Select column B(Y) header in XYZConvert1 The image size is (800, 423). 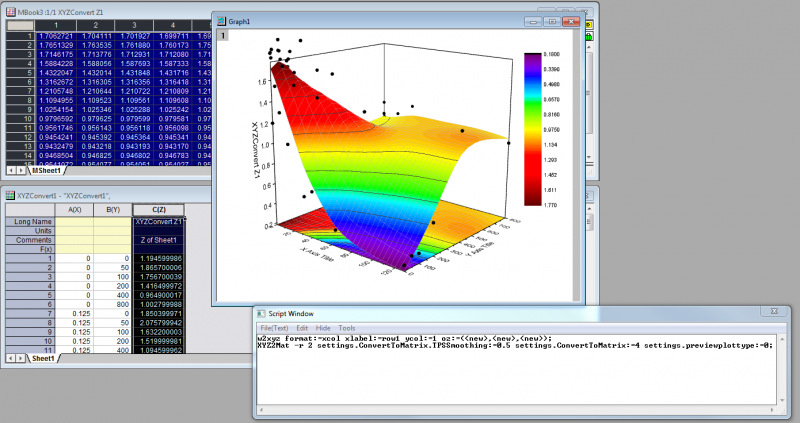[113, 210]
